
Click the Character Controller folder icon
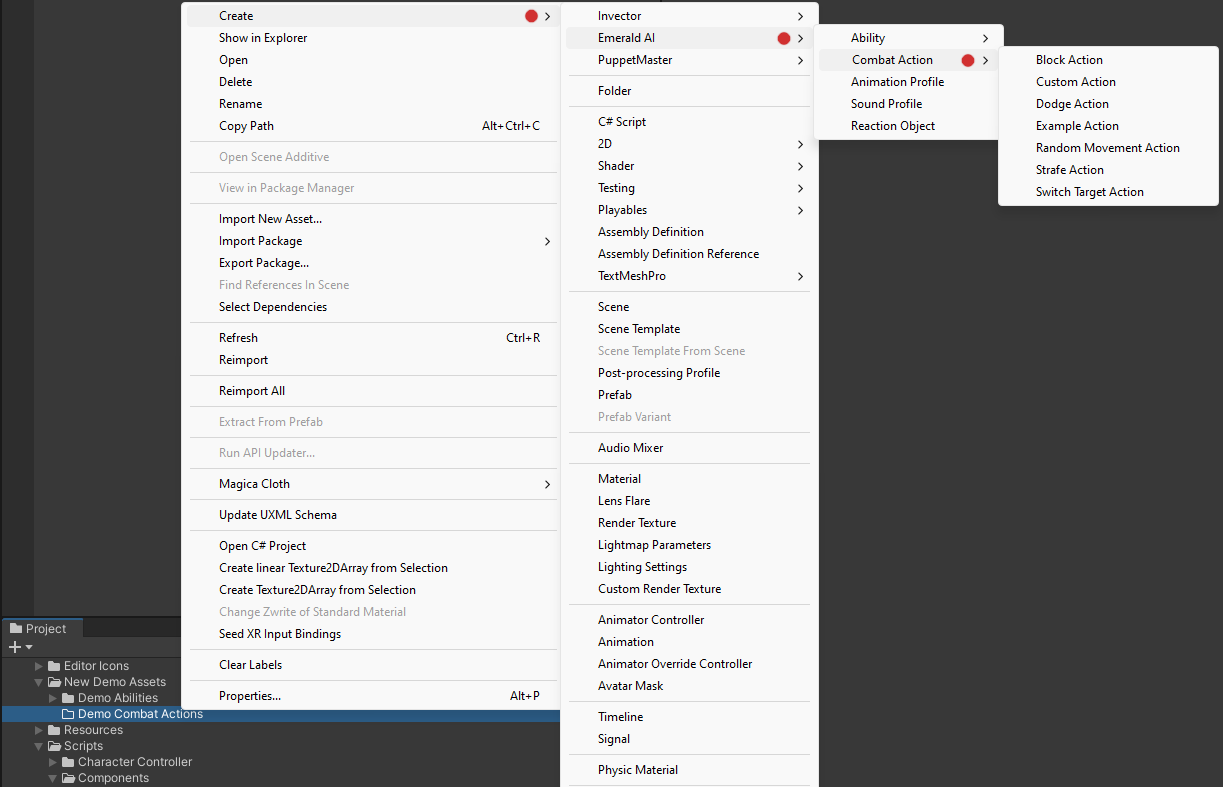[69, 762]
